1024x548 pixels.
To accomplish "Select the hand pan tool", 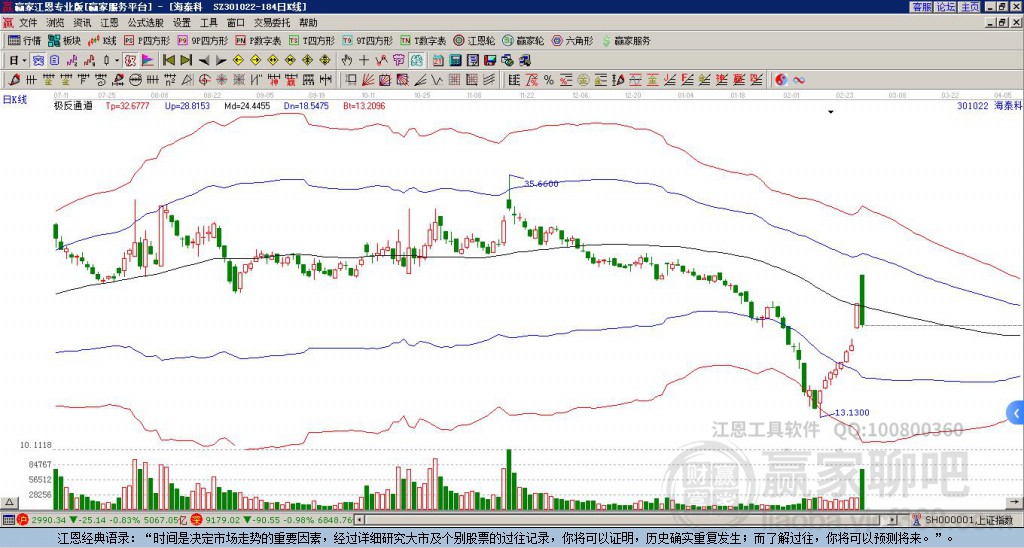I will pyautogui.click(x=347, y=61).
